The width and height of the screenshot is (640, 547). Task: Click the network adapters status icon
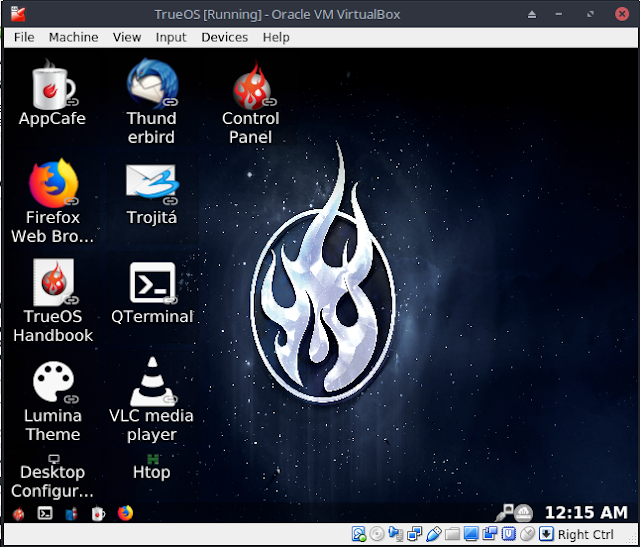click(x=414, y=534)
